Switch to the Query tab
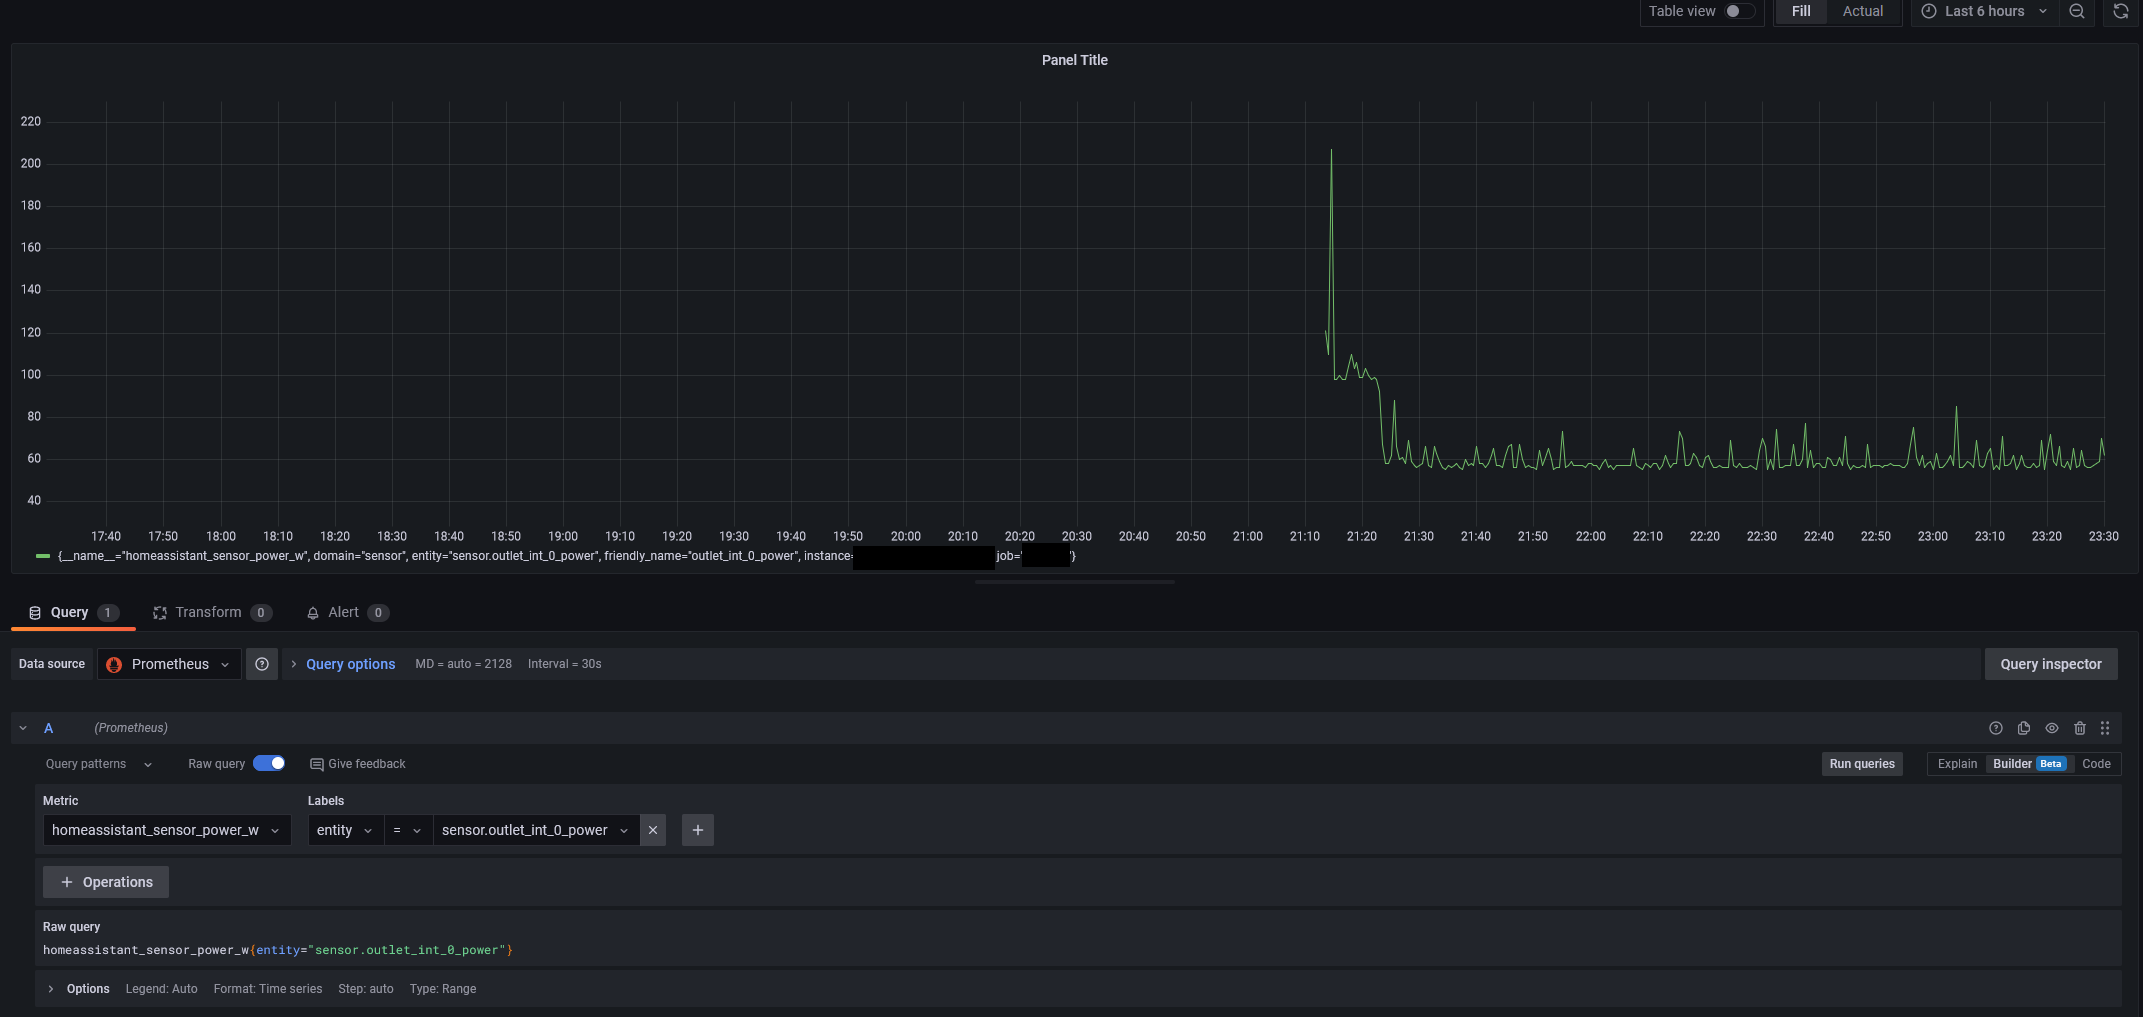The image size is (2143, 1017). click(x=73, y=612)
